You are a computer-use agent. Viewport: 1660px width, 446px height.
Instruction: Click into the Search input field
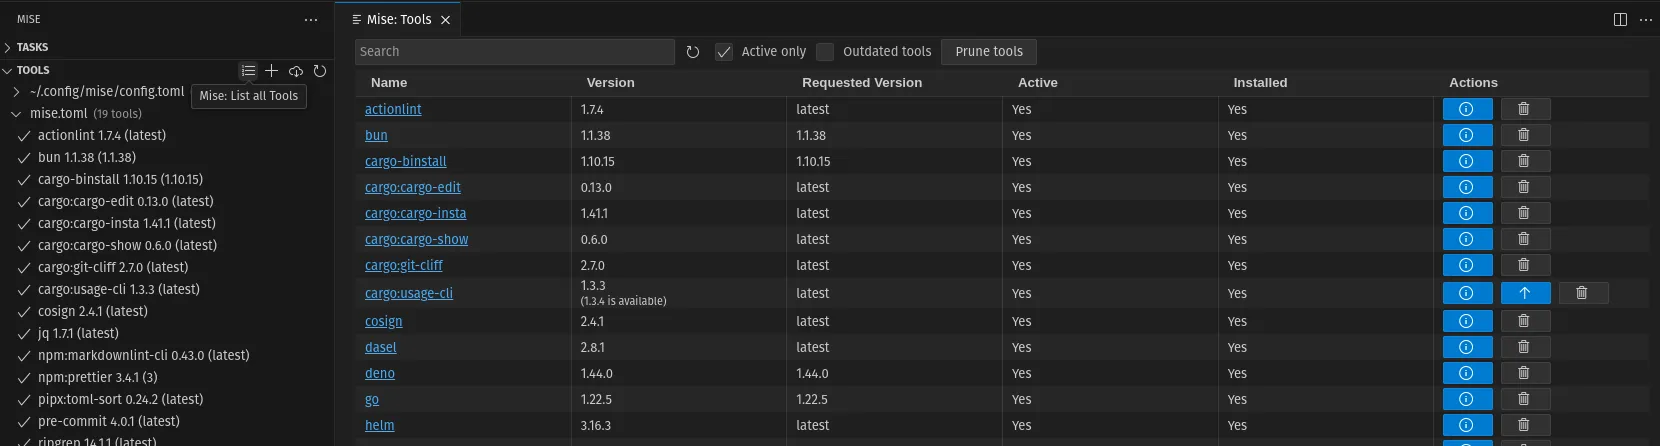pos(515,52)
